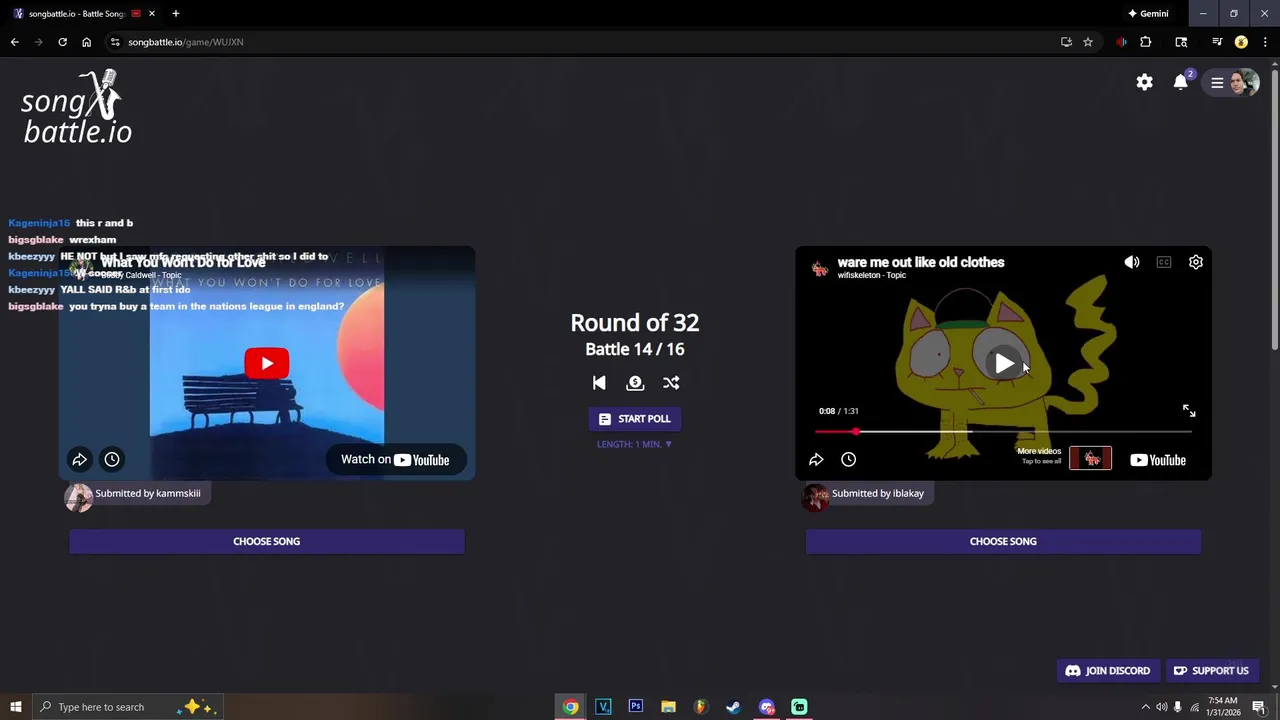Click submitter kammskiii avatar

[78, 497]
